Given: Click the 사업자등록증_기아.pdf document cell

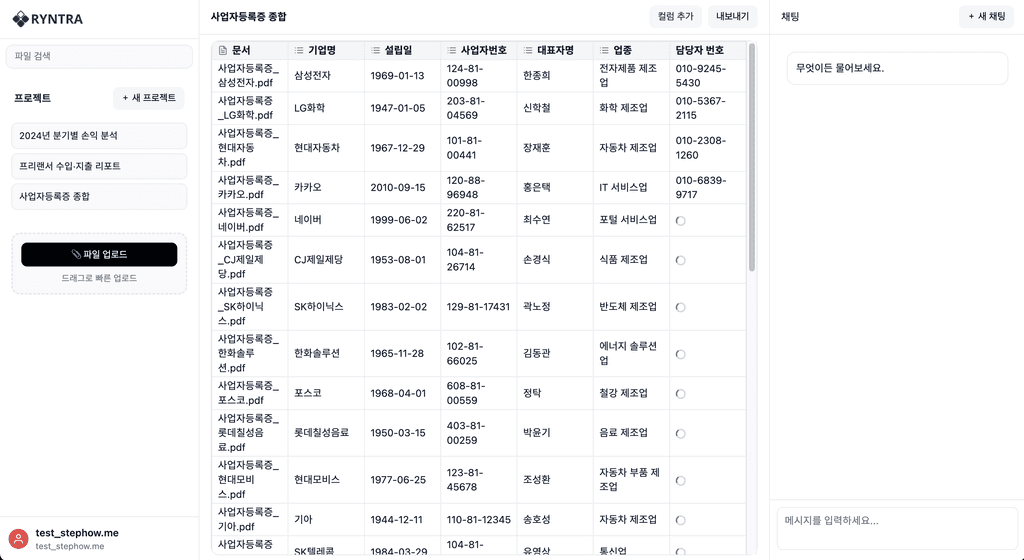Looking at the screenshot, I should (x=249, y=520).
